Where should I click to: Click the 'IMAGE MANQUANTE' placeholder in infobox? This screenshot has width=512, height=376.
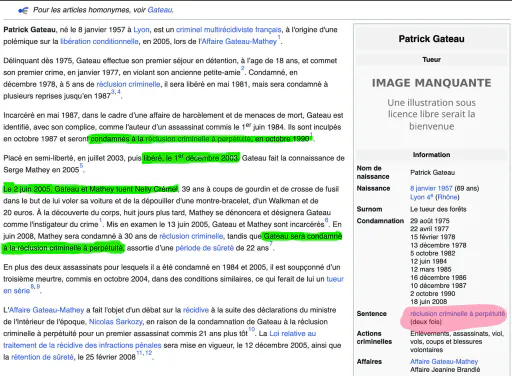[432, 104]
